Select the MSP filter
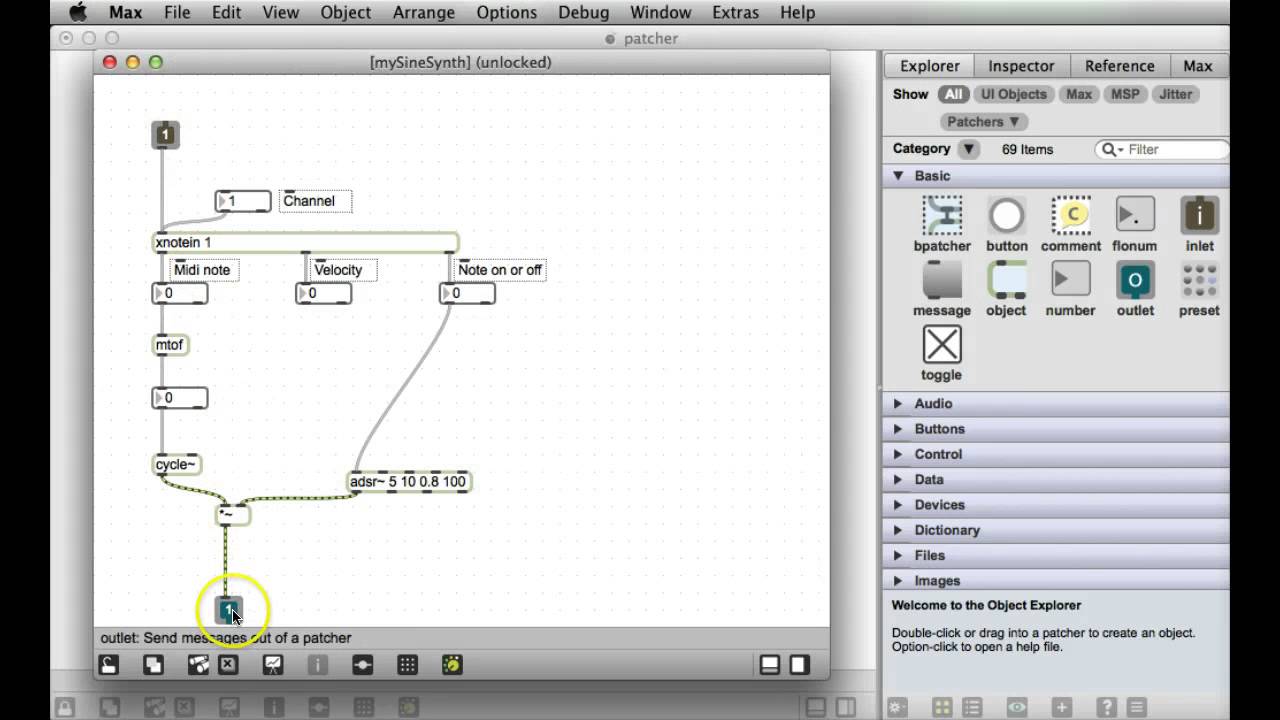The width and height of the screenshot is (1280, 720). pyautogui.click(x=1125, y=94)
